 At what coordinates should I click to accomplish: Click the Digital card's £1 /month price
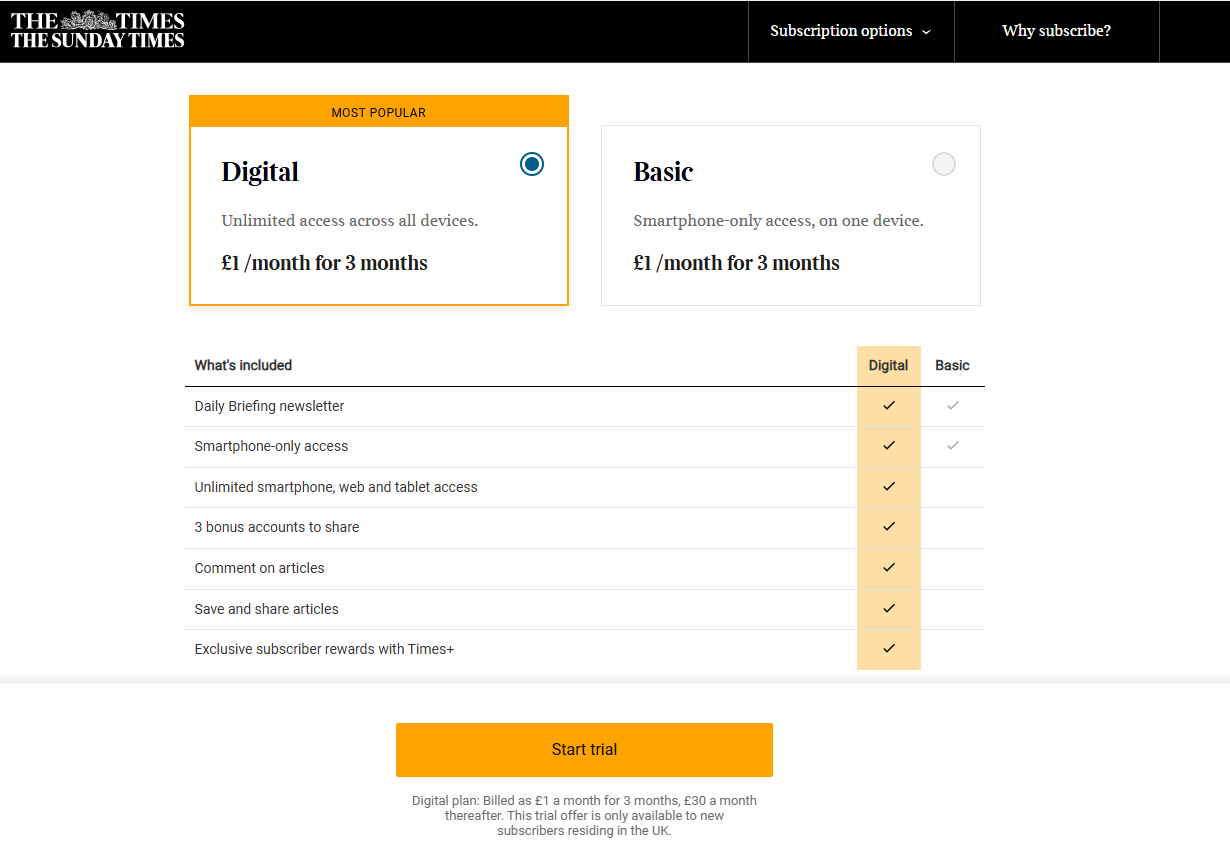point(325,263)
